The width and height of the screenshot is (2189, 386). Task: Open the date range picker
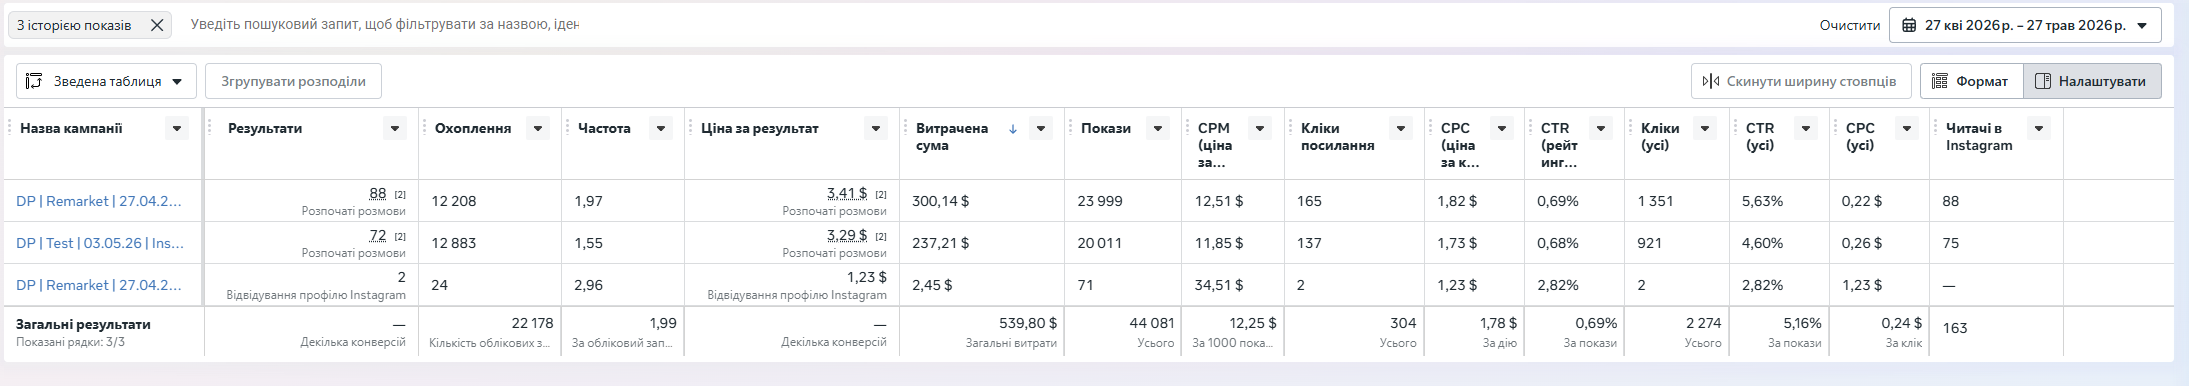point(2025,25)
